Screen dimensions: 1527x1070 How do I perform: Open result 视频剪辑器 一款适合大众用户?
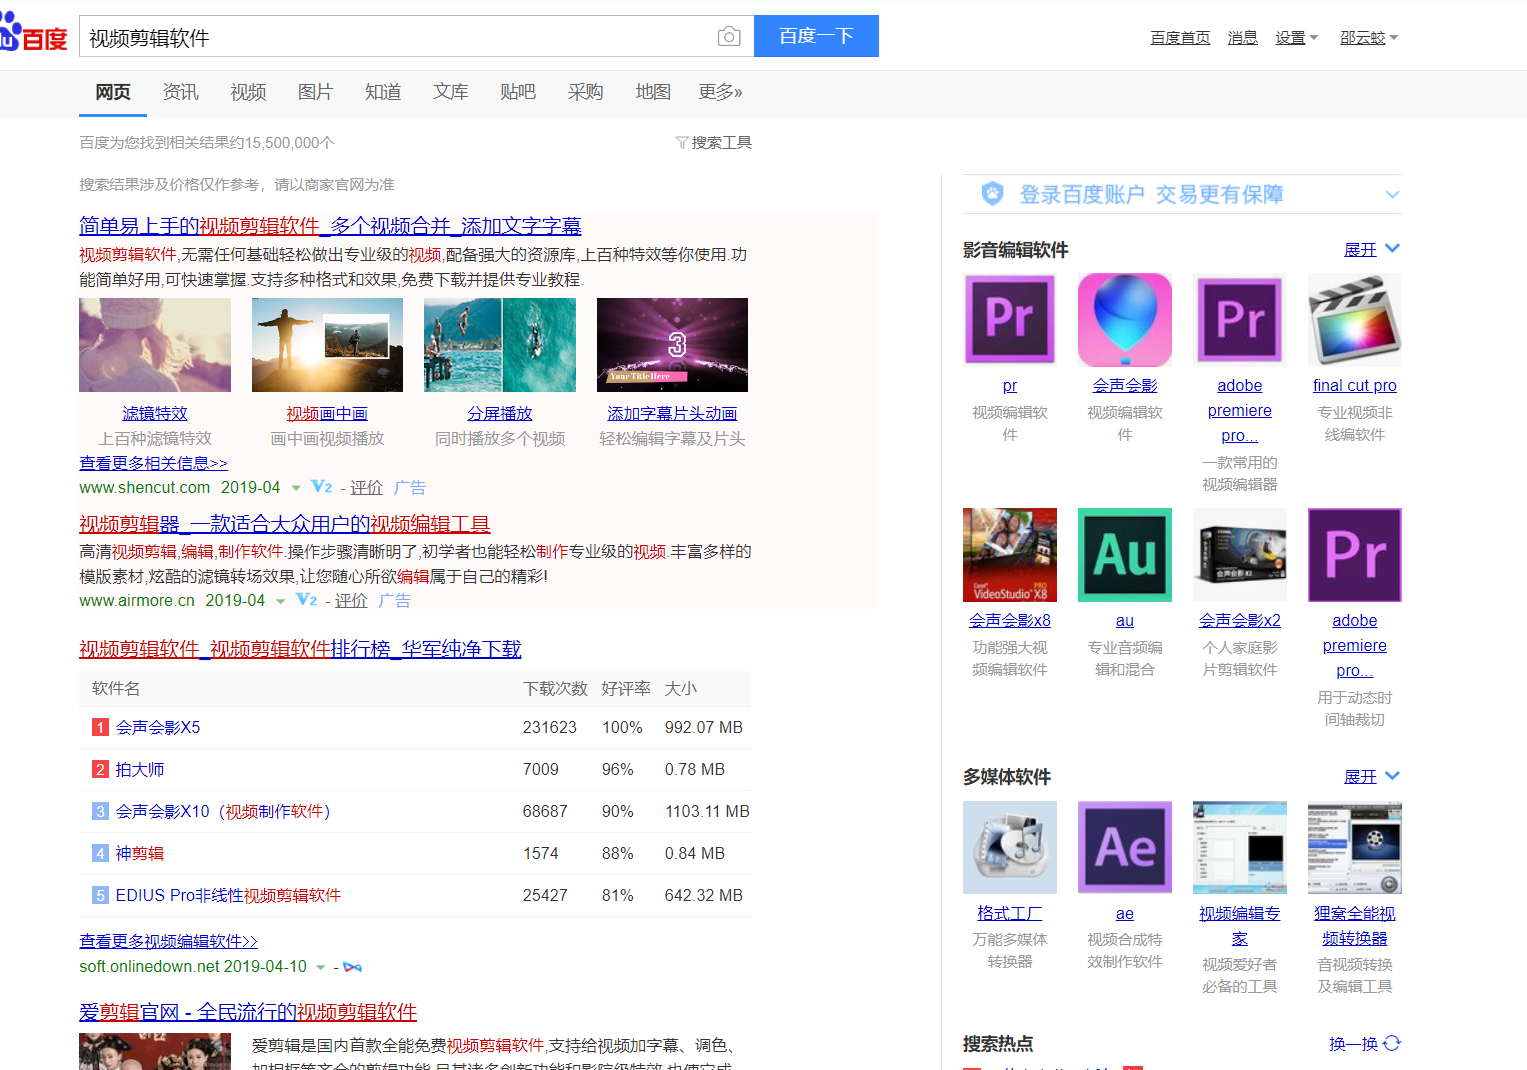(x=285, y=524)
